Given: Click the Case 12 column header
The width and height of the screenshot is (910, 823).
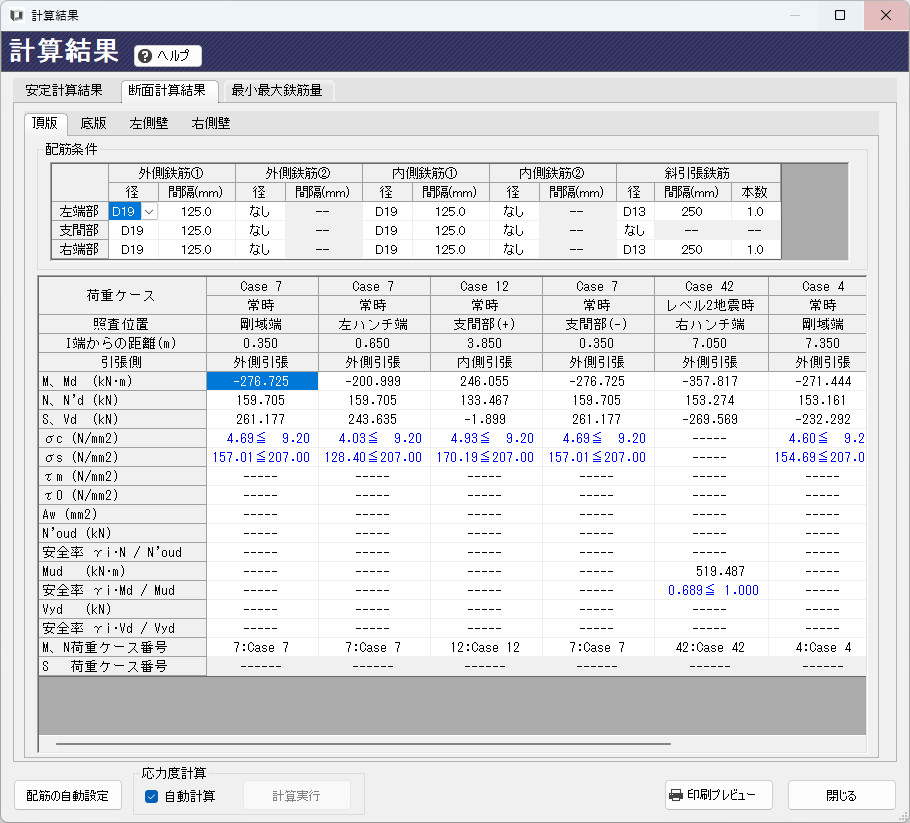Looking at the screenshot, I should [x=485, y=287].
